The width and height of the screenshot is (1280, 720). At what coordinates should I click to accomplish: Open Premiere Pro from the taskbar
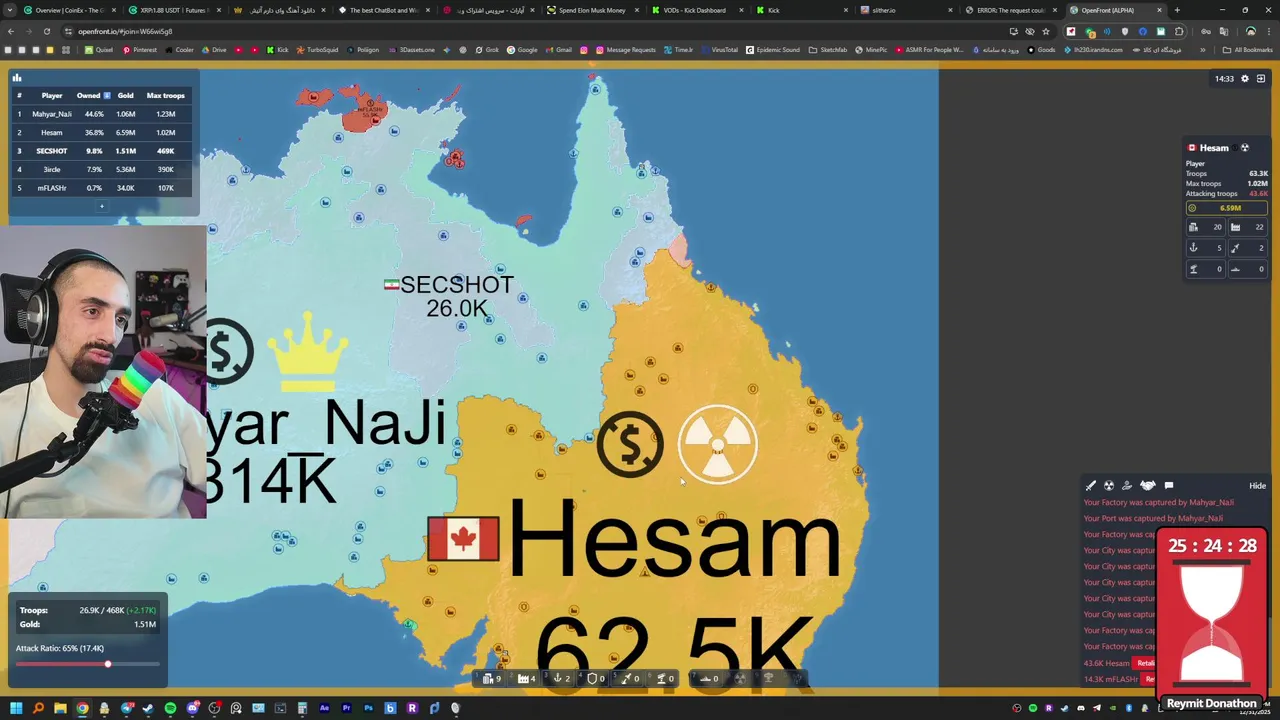pyautogui.click(x=346, y=709)
